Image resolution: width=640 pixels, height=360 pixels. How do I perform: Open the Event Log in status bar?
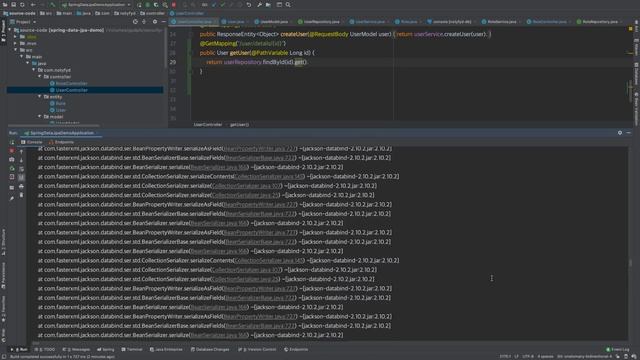point(618,349)
